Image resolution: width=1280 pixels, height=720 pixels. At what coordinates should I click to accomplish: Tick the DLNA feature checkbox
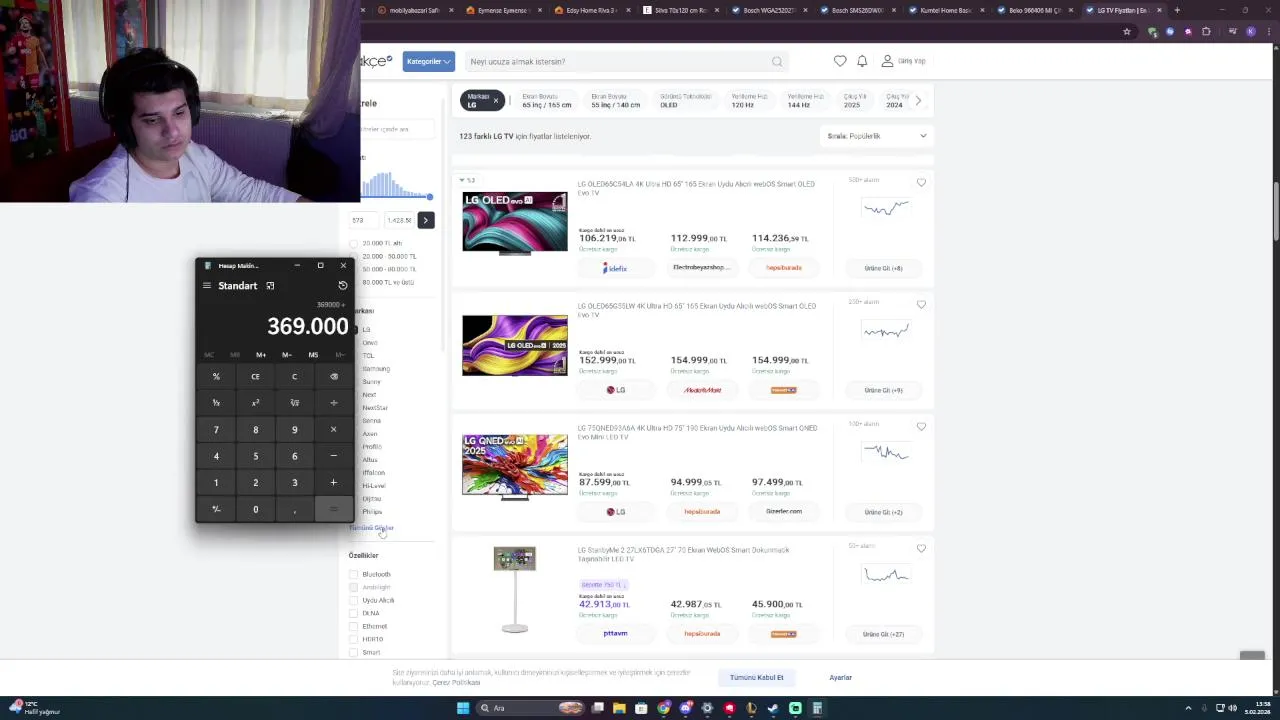coord(353,613)
